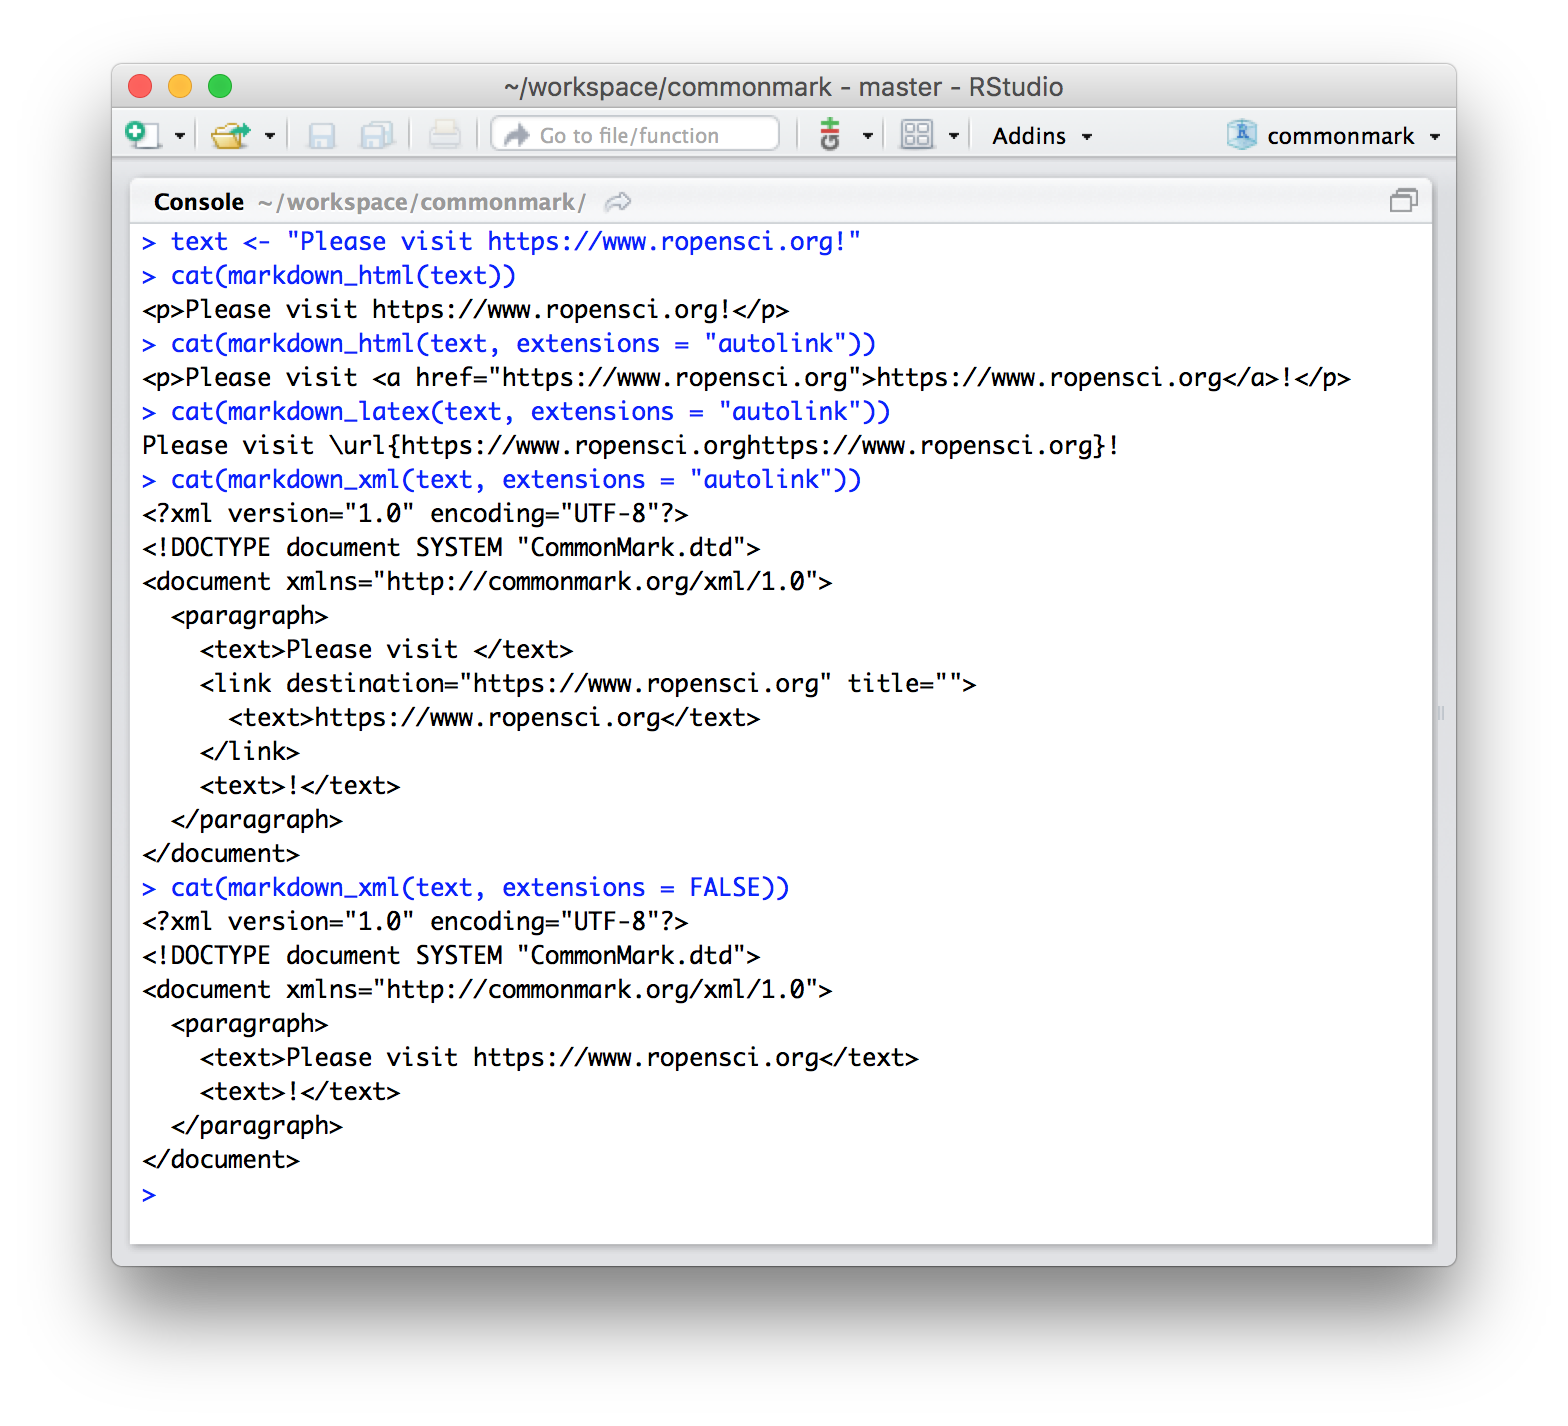Expand the New File dropdown arrow
1568x1426 pixels.
click(180, 136)
